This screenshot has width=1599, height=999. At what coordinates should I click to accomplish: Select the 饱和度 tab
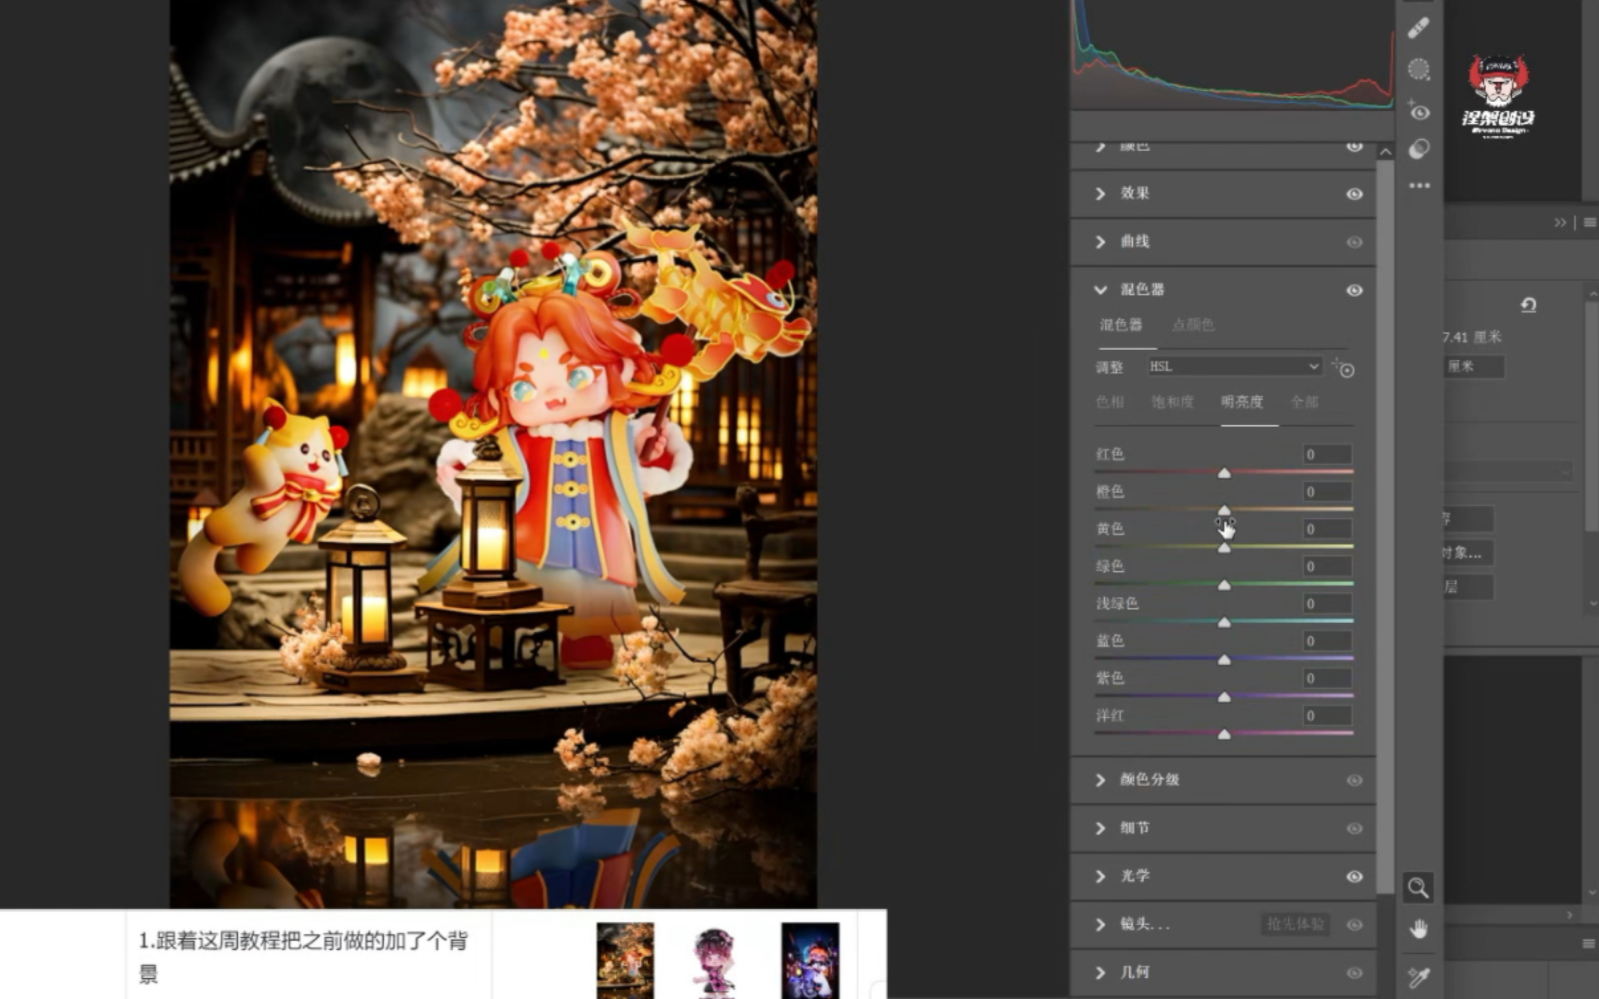[1173, 402]
